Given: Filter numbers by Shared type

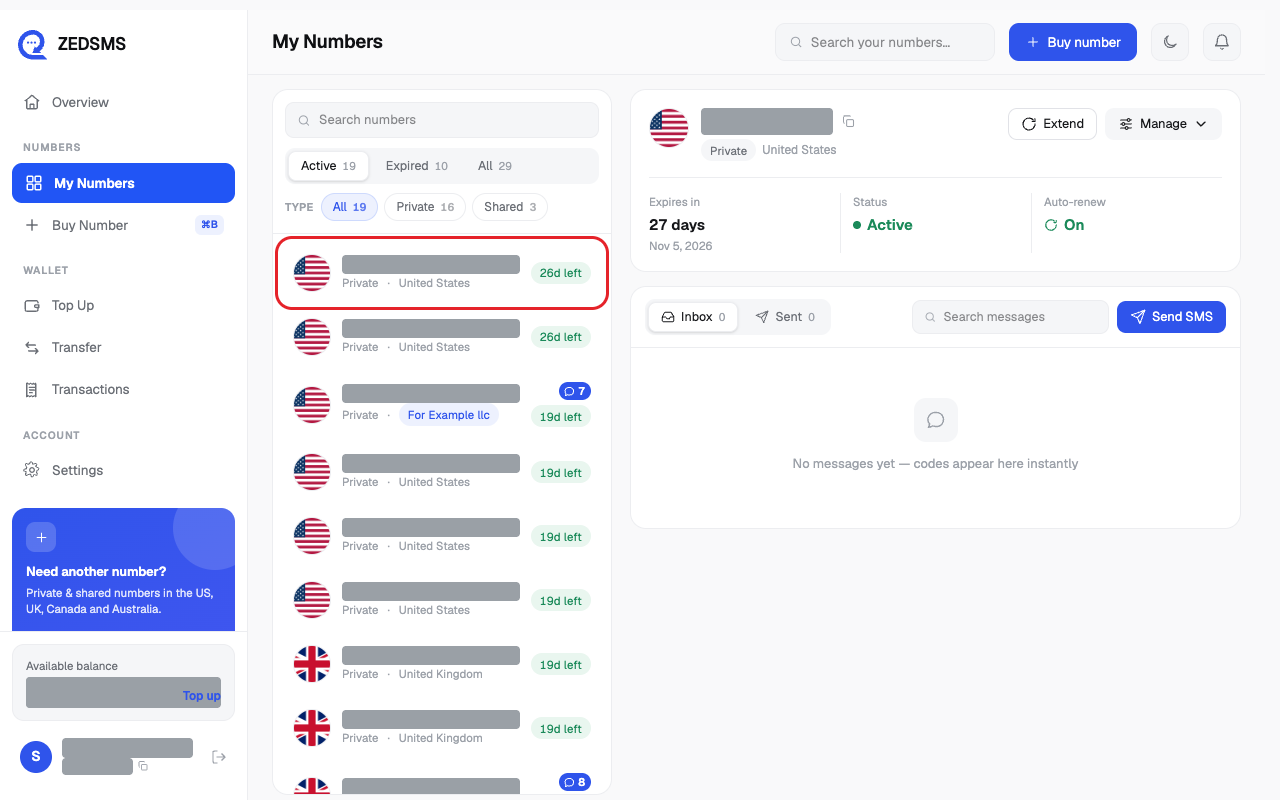Looking at the screenshot, I should tap(510, 207).
